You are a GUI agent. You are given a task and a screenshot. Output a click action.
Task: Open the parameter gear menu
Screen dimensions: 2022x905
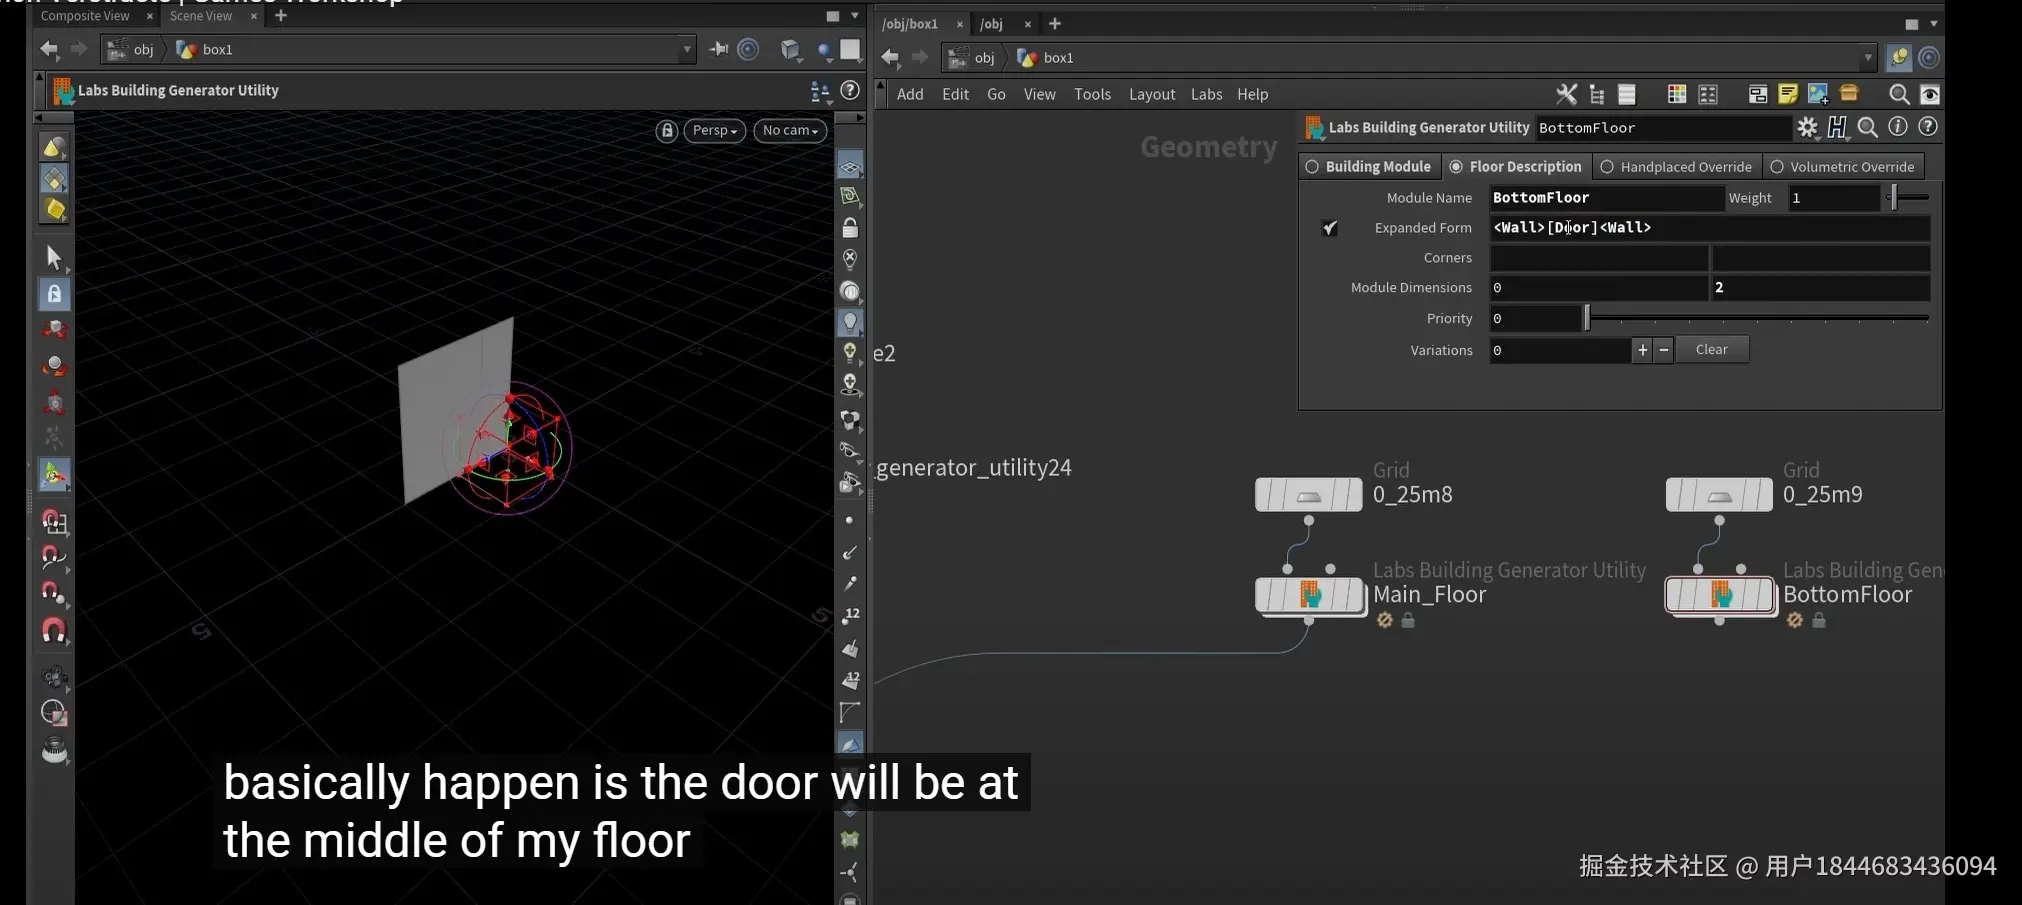point(1807,127)
